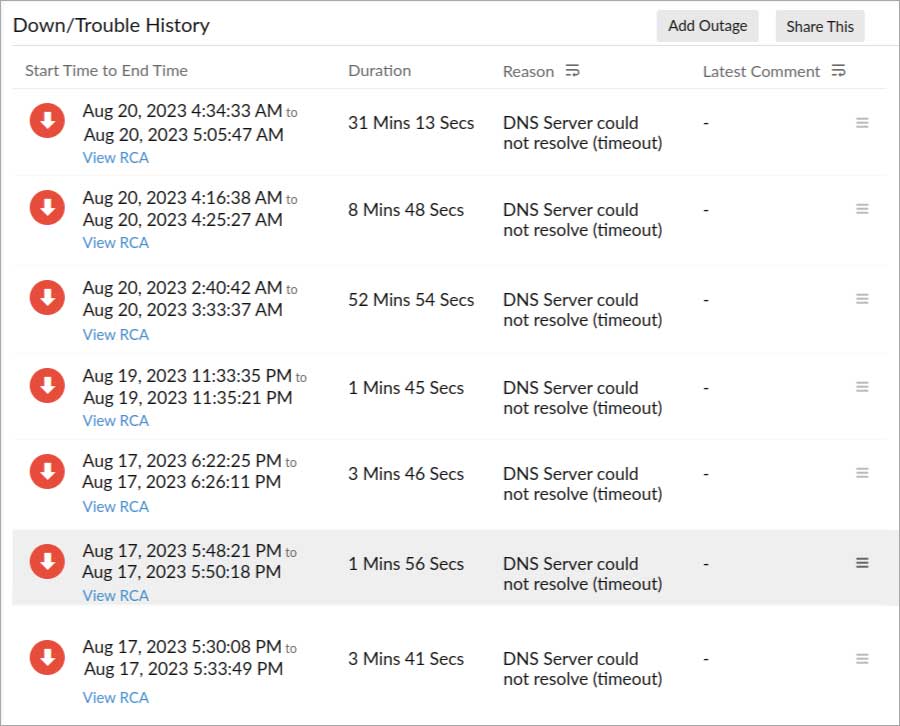Click the Duration column header
This screenshot has height=726, width=900.
(378, 70)
